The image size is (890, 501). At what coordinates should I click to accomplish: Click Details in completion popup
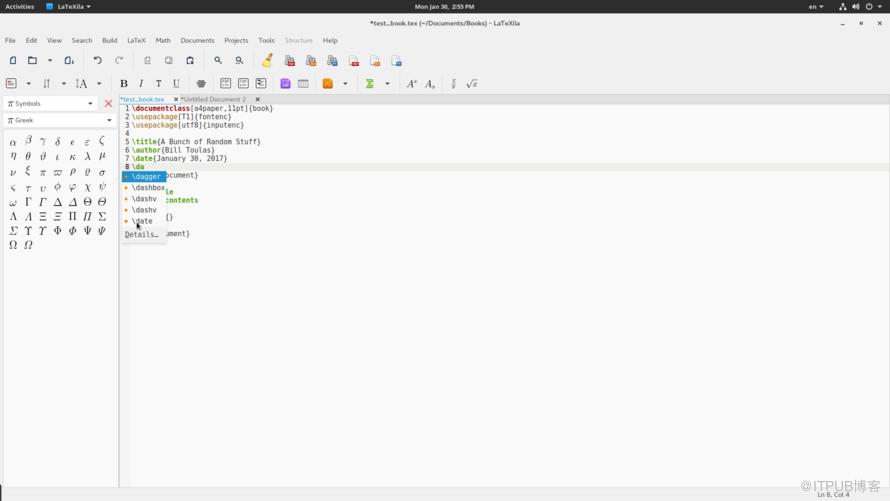[141, 235]
